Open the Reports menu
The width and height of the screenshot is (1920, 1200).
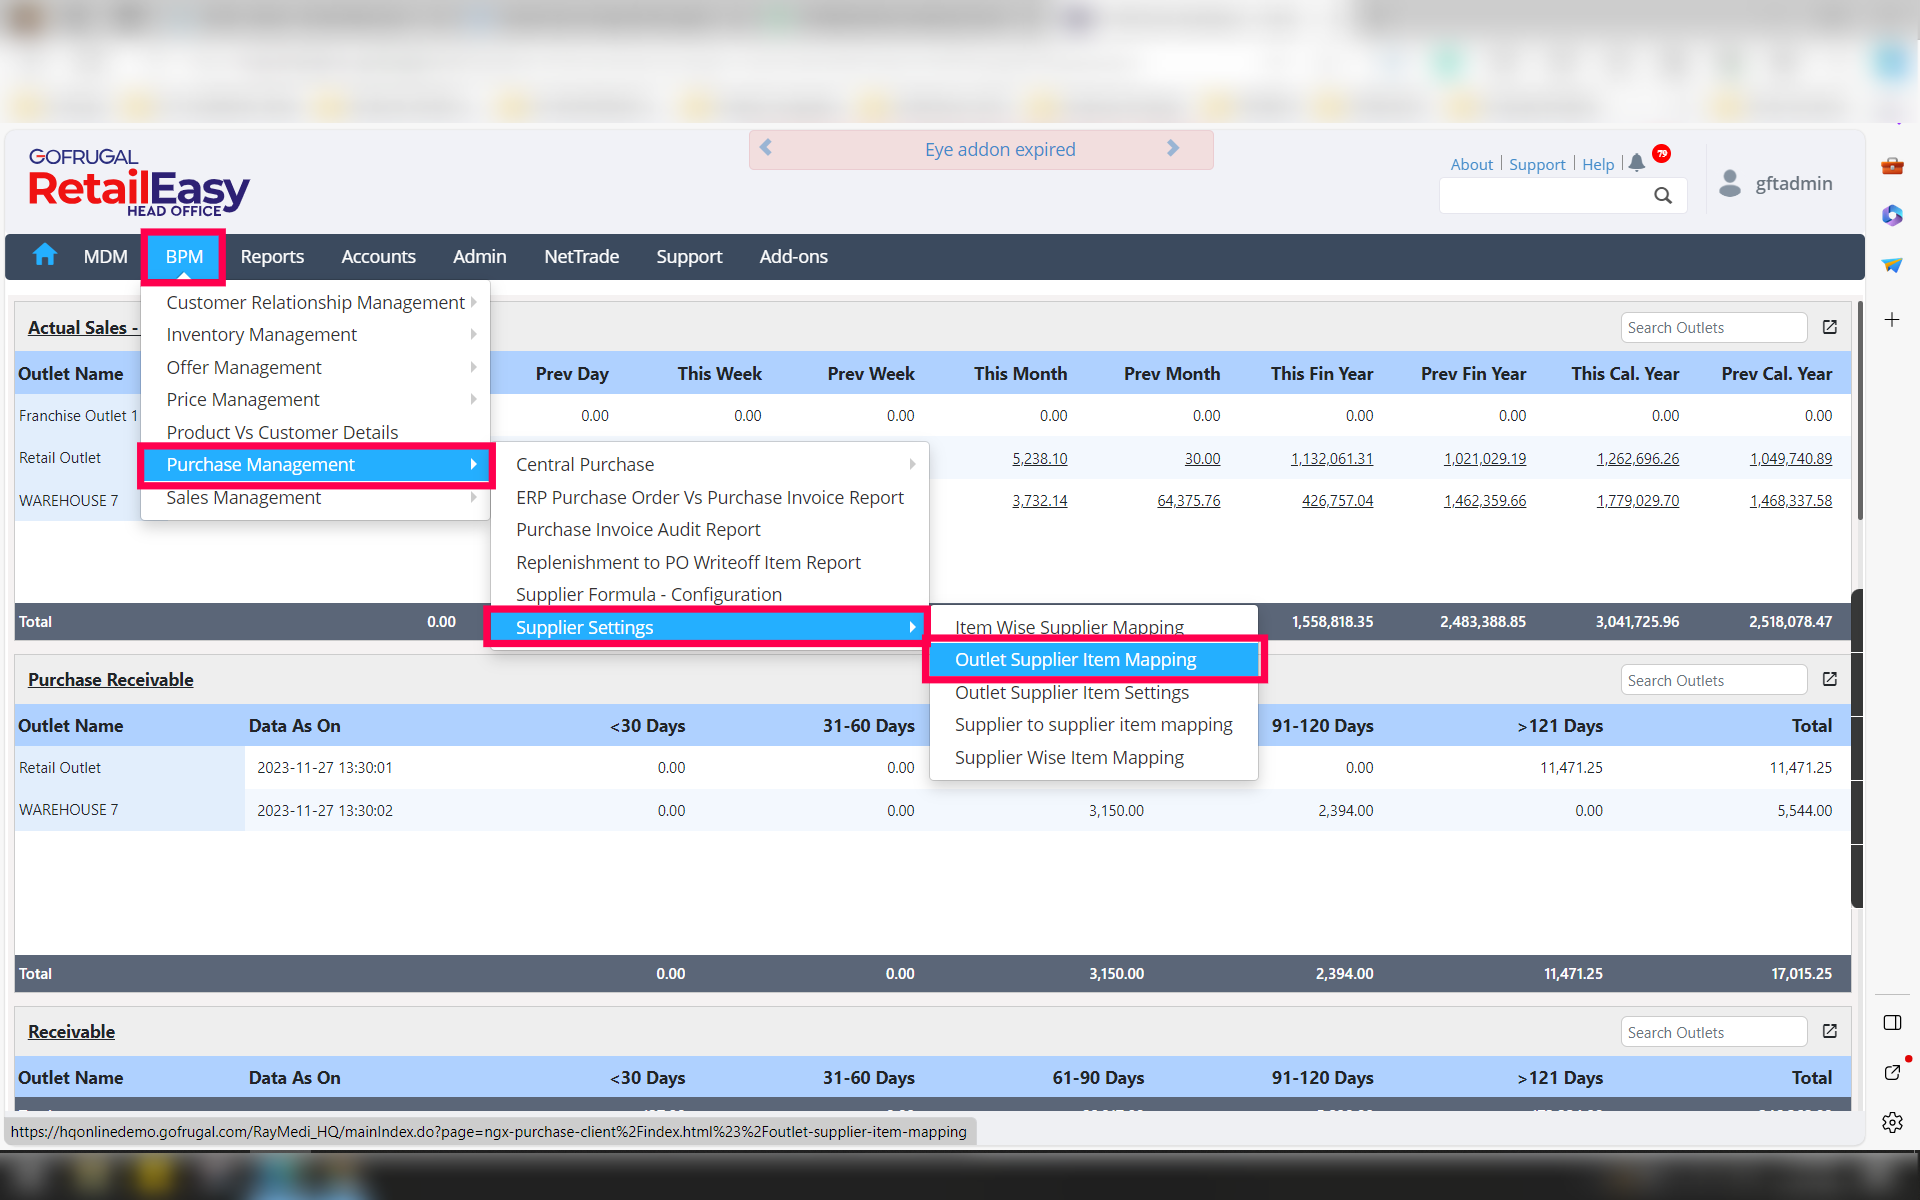tap(272, 257)
